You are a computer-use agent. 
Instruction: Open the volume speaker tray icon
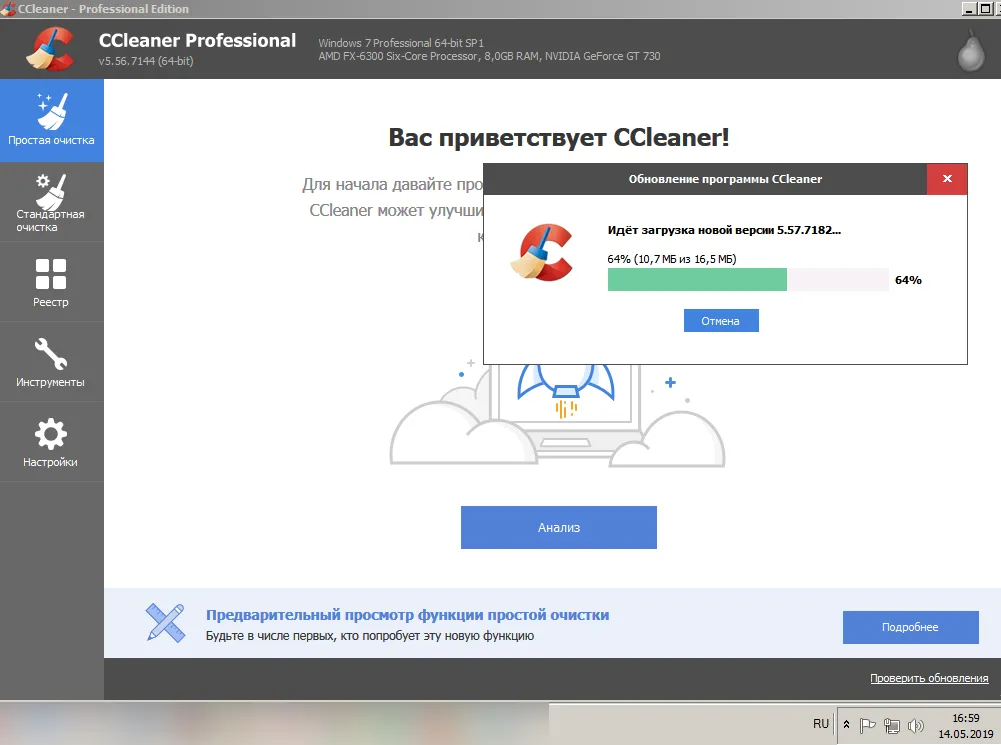pyautogui.click(x=916, y=725)
